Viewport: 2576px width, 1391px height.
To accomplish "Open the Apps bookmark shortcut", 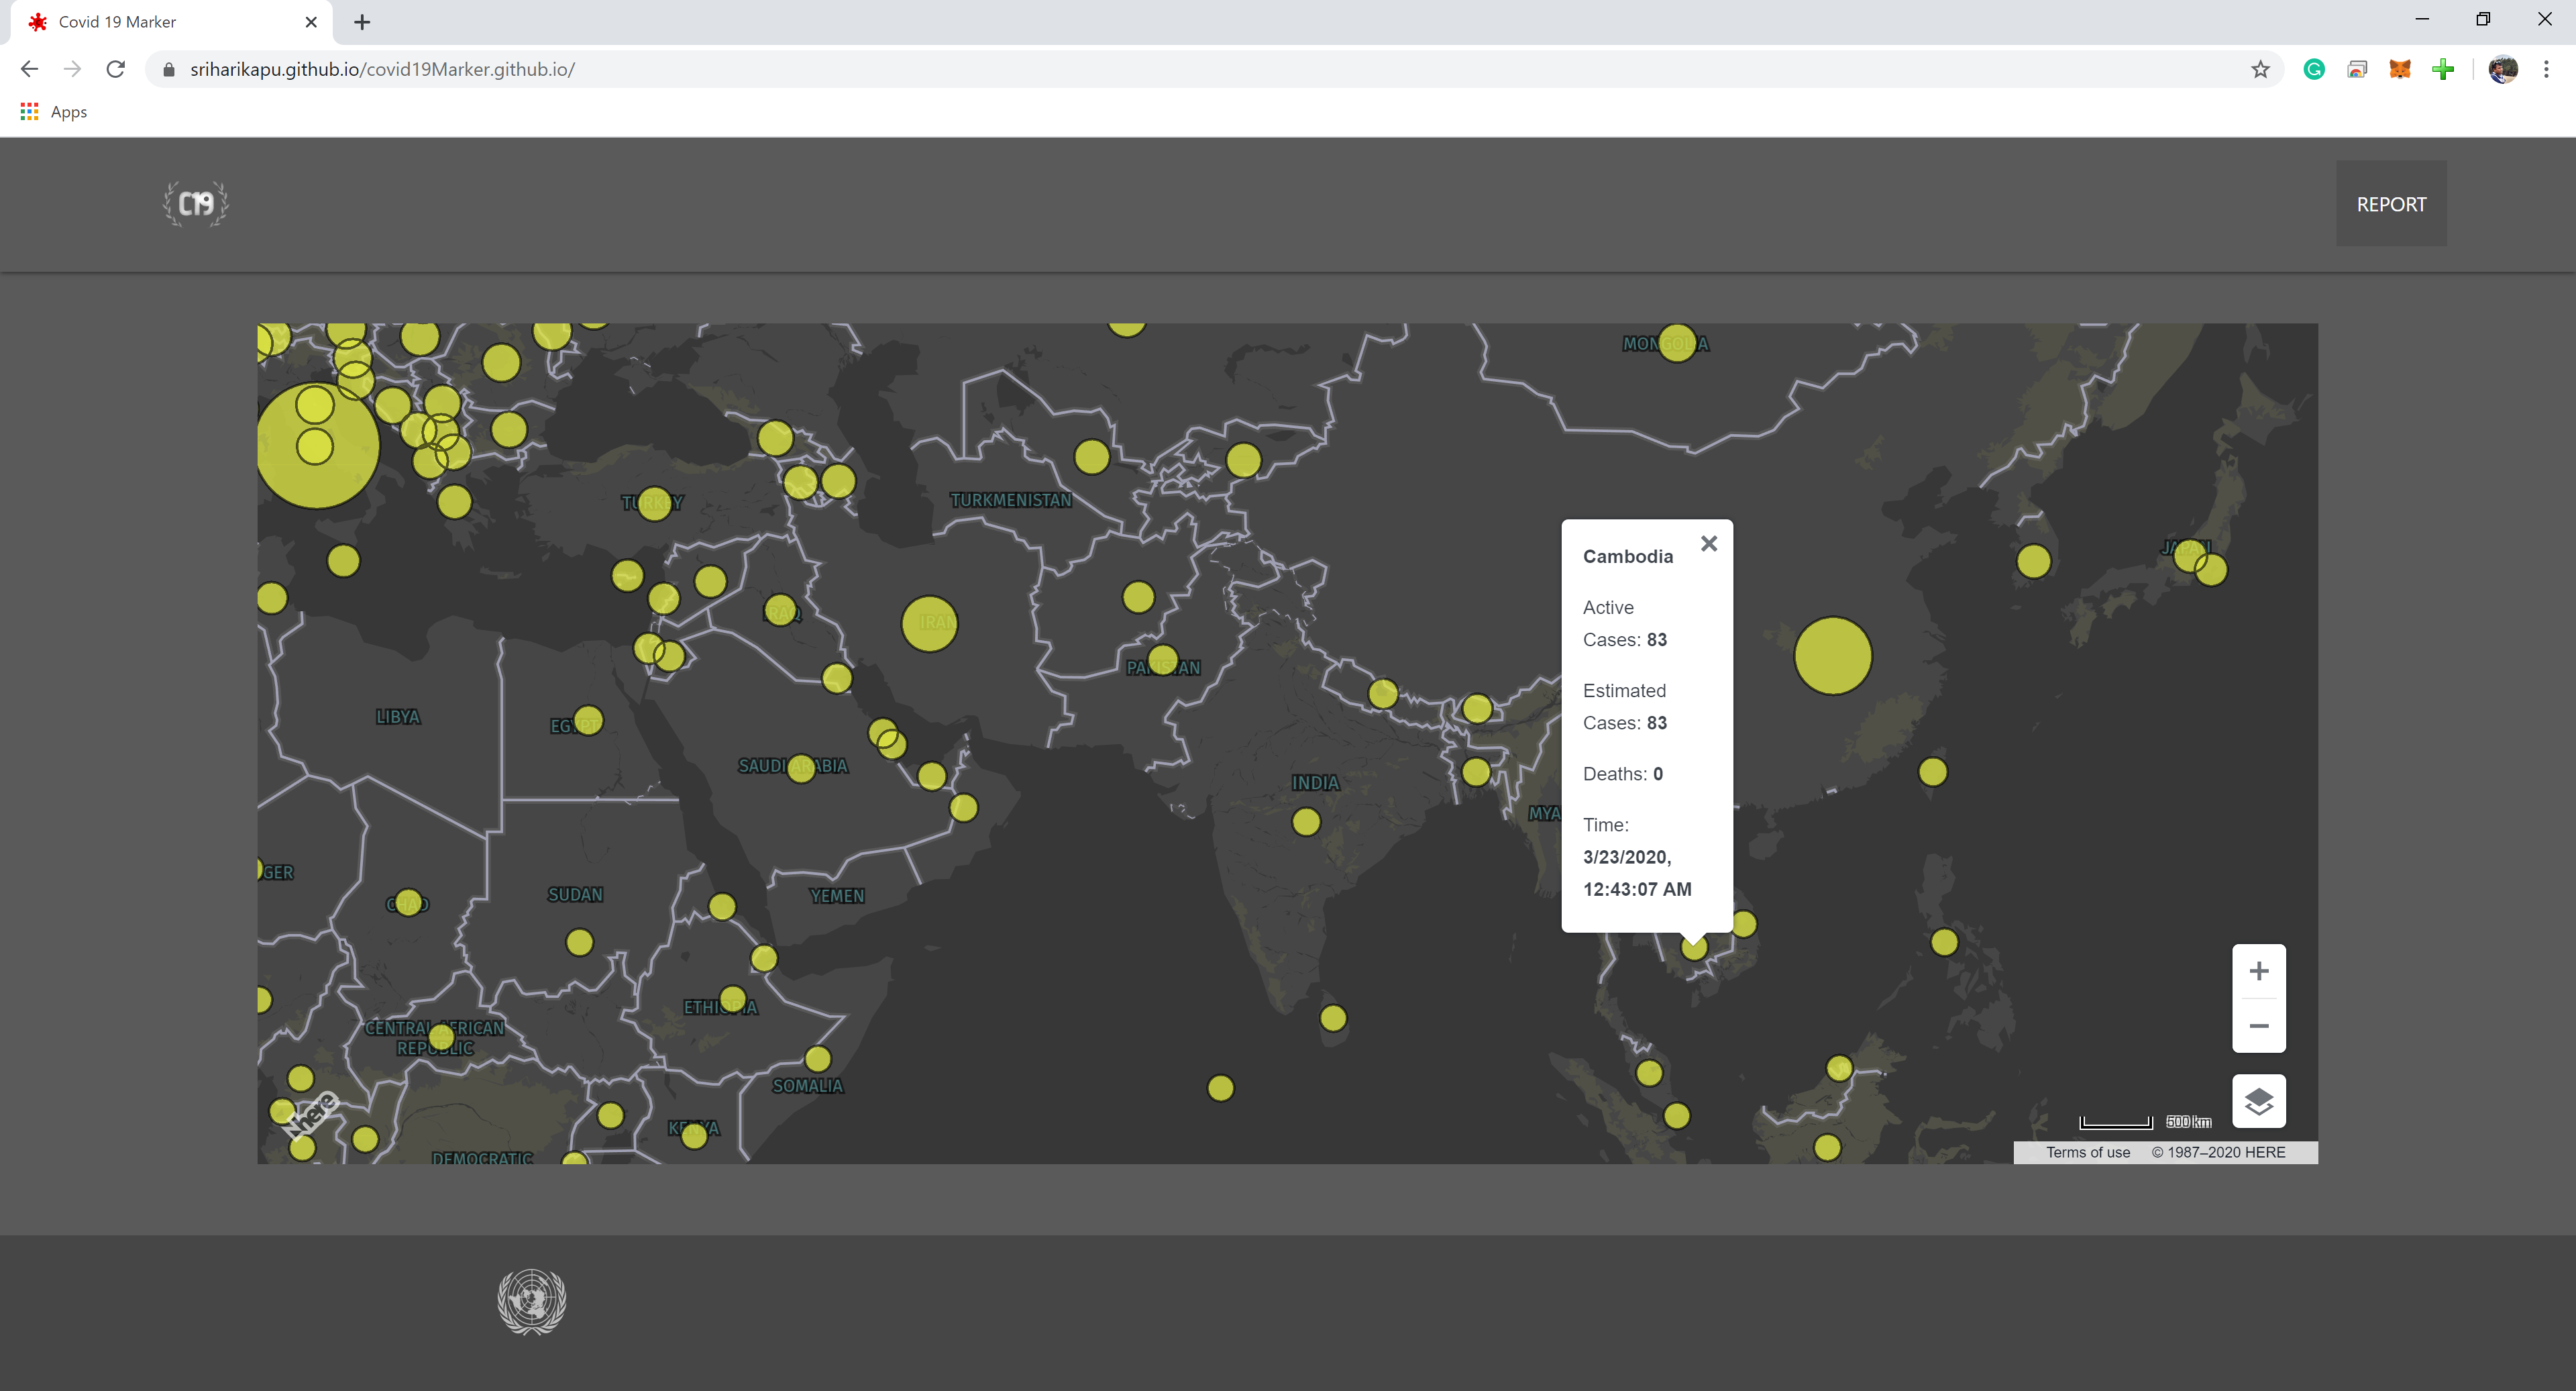I will point(55,112).
